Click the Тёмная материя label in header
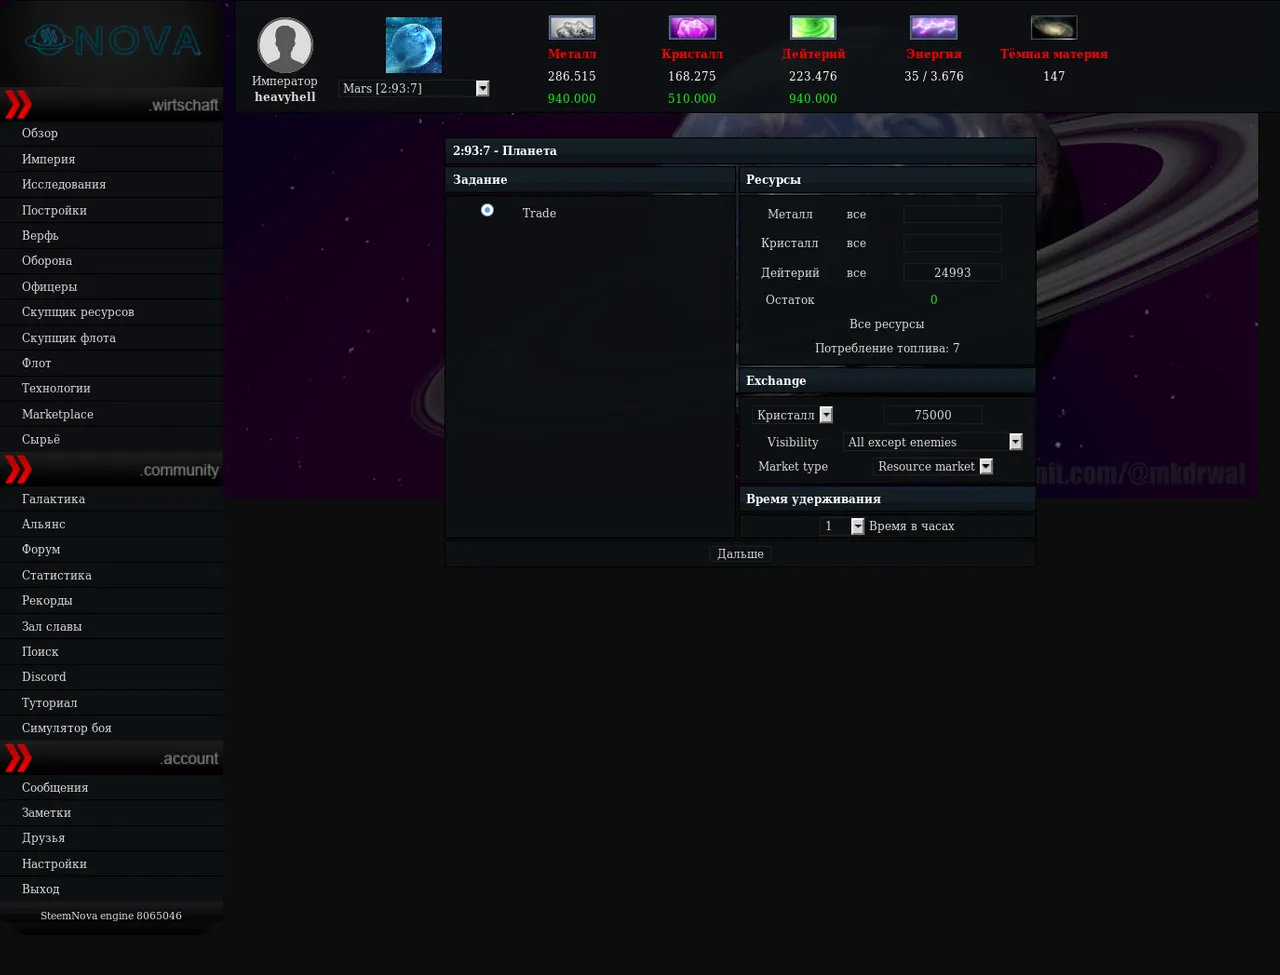Screen dimensions: 1280x975 (x=1054, y=54)
